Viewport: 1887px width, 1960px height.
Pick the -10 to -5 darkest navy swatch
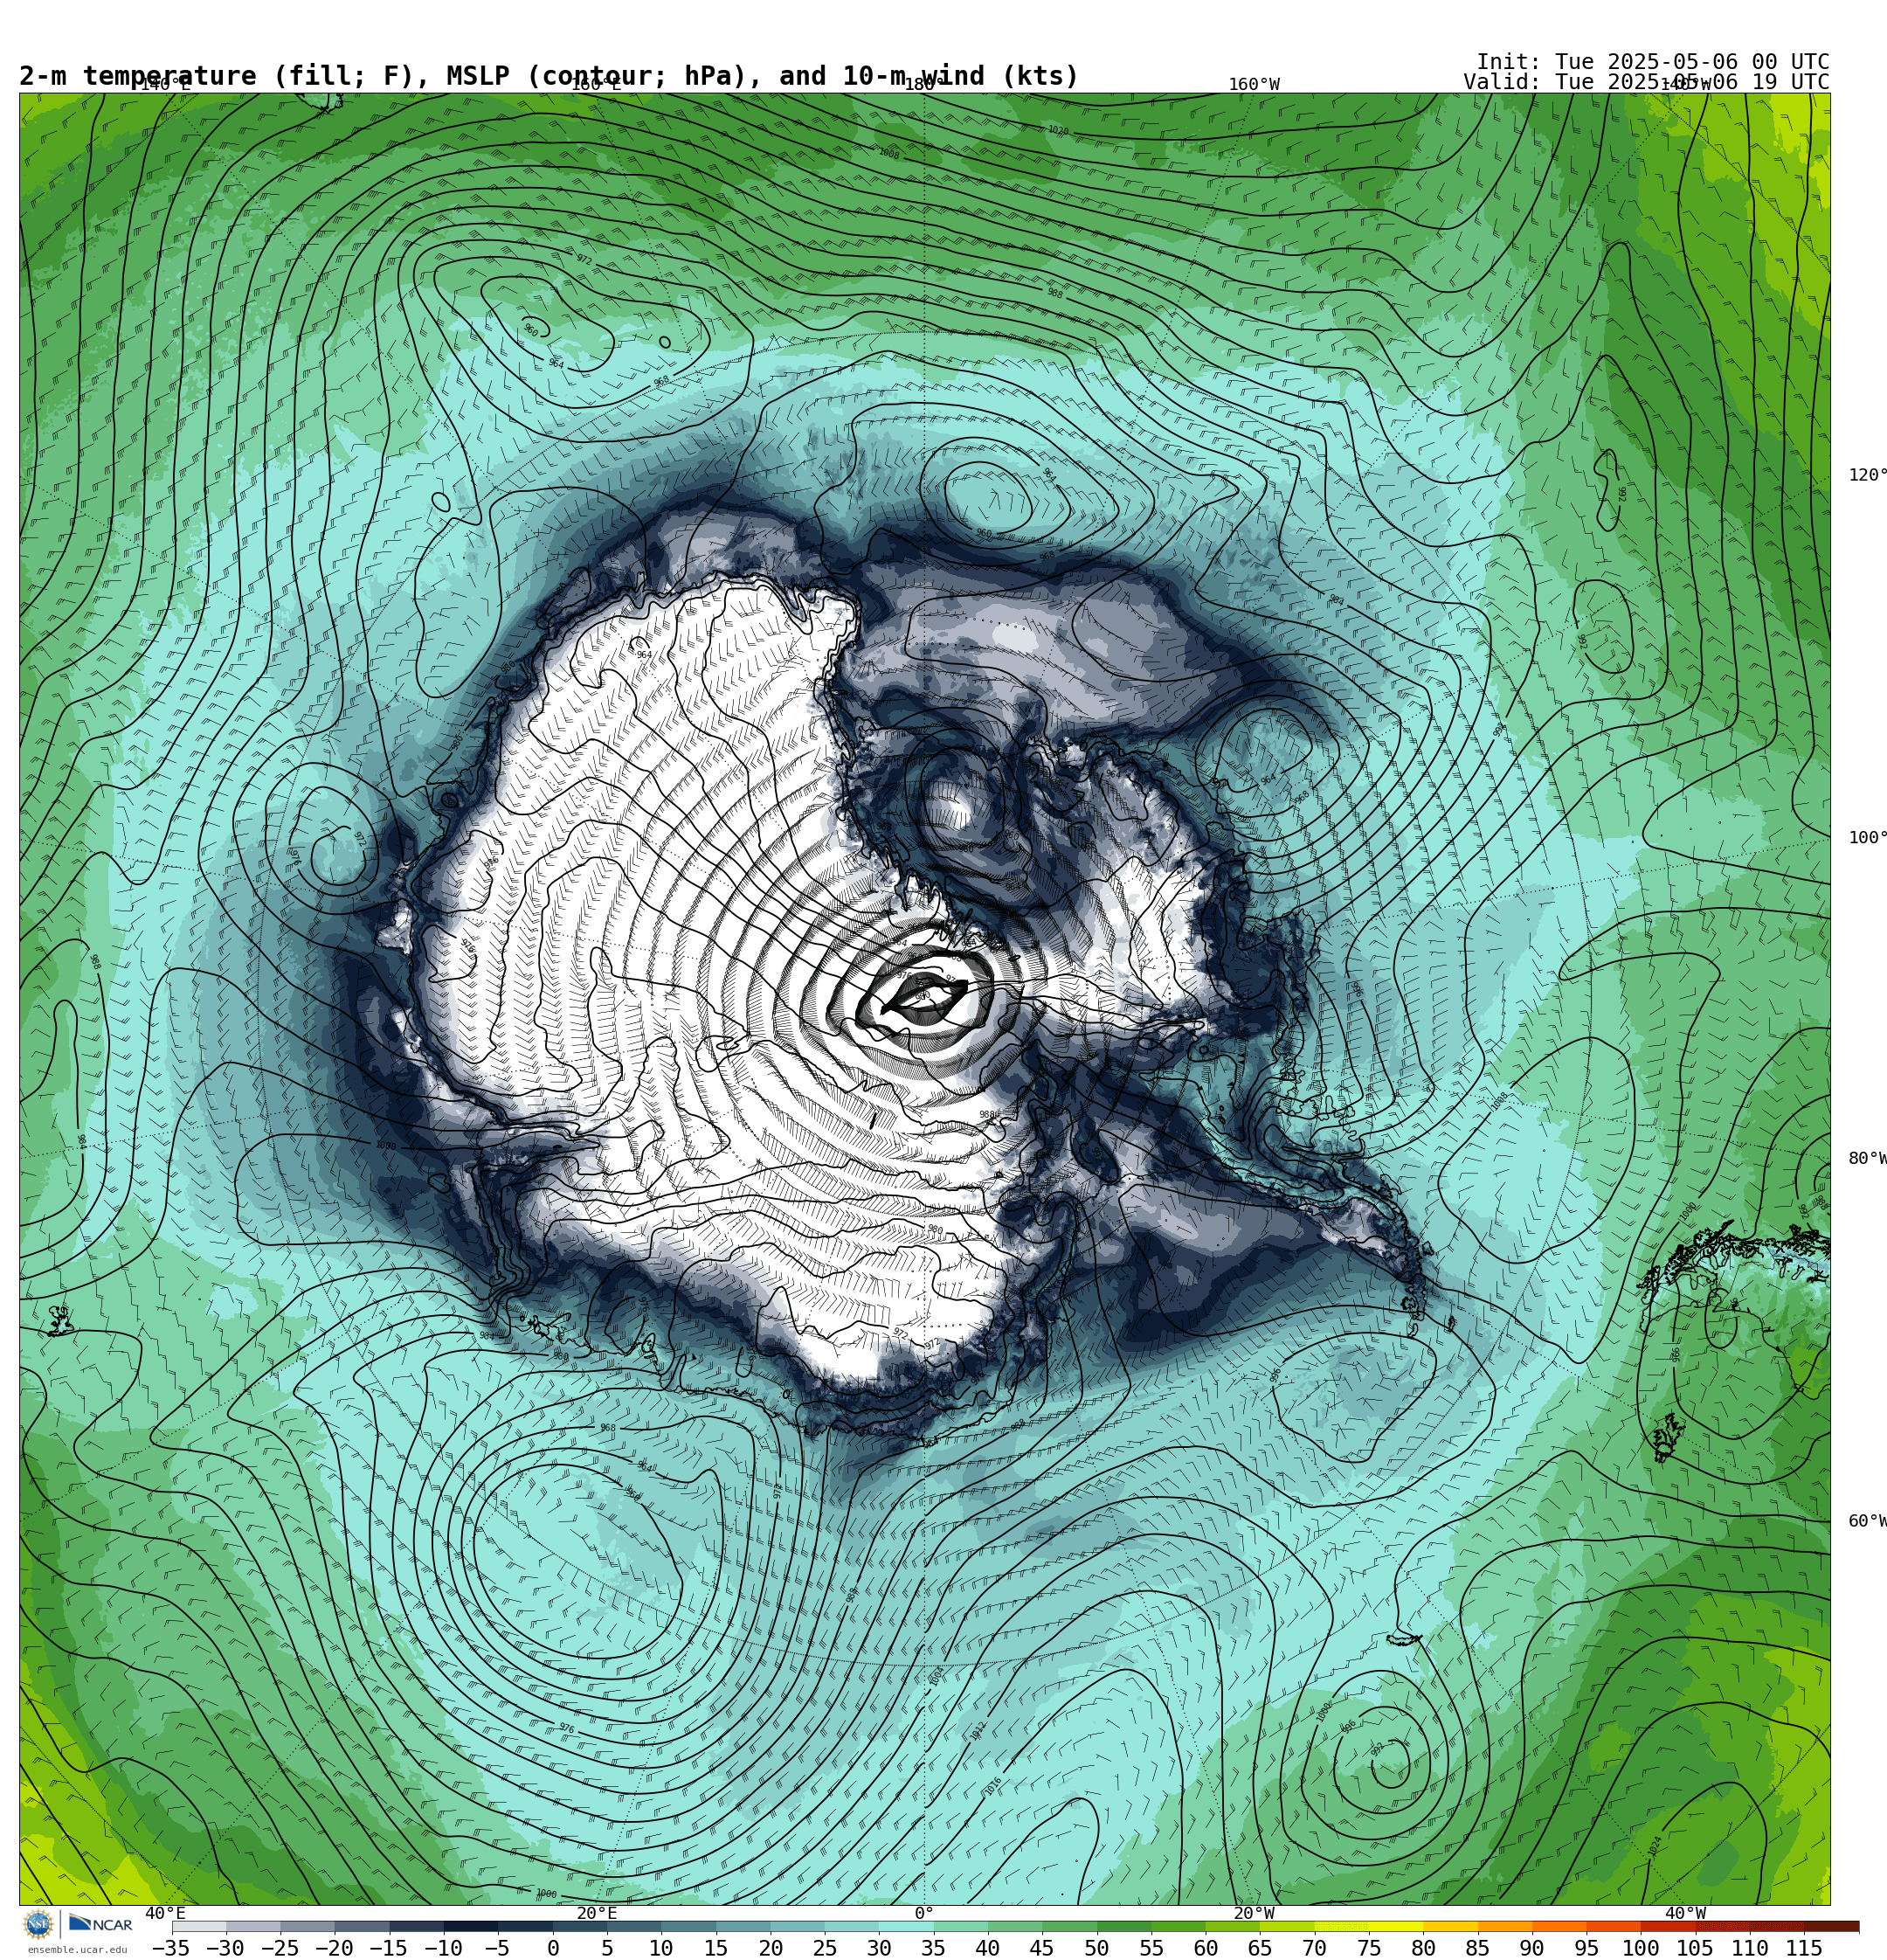(x=471, y=1926)
